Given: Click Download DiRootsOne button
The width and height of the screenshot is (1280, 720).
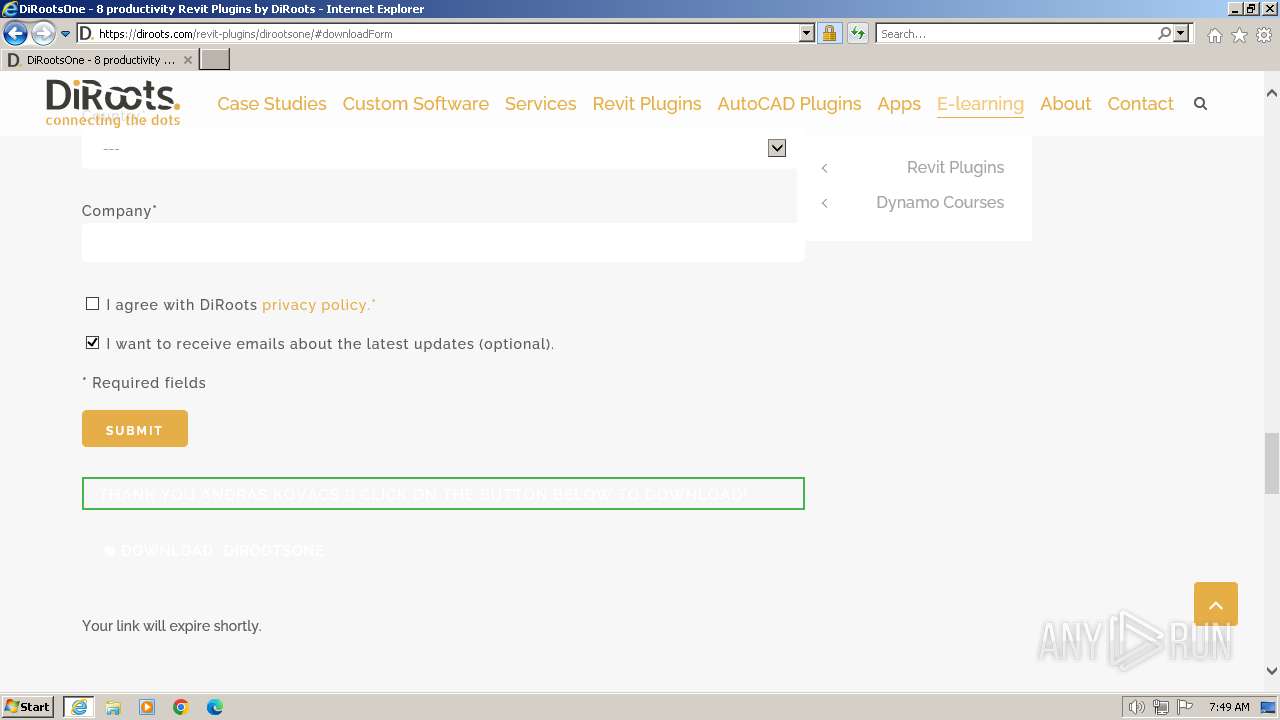Looking at the screenshot, I should click(215, 551).
